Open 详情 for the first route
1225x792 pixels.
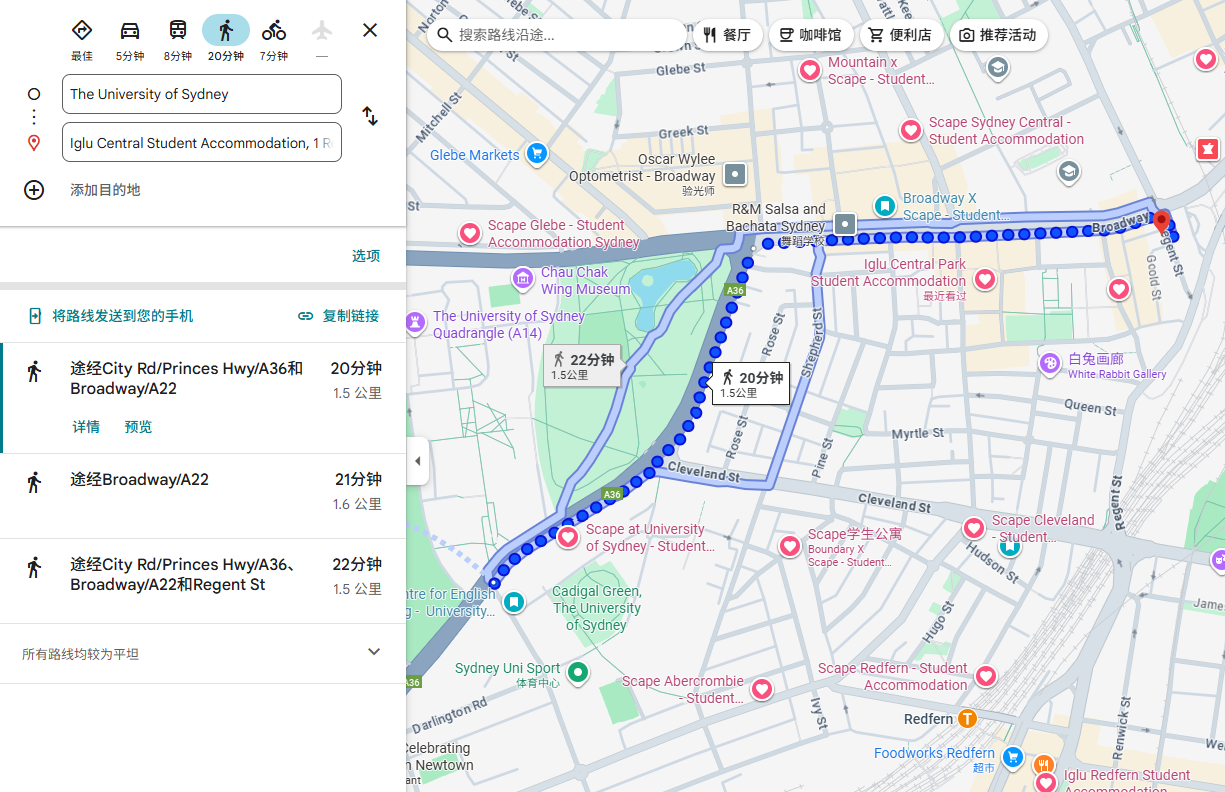point(86,427)
